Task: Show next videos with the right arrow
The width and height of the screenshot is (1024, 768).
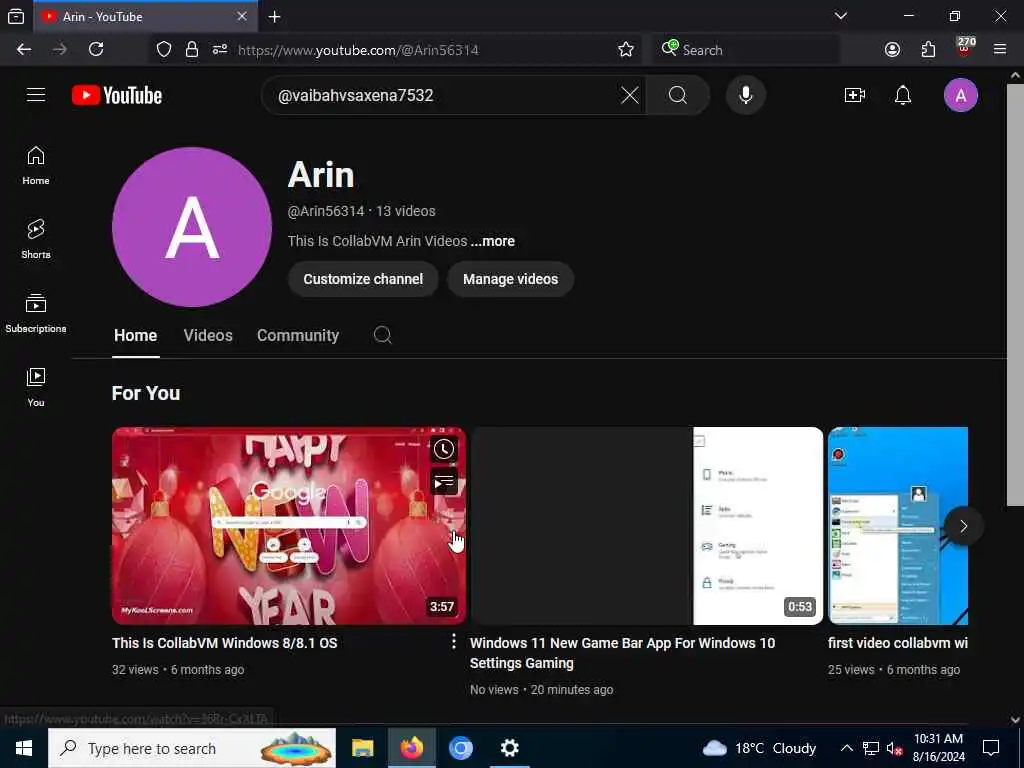Action: [963, 526]
